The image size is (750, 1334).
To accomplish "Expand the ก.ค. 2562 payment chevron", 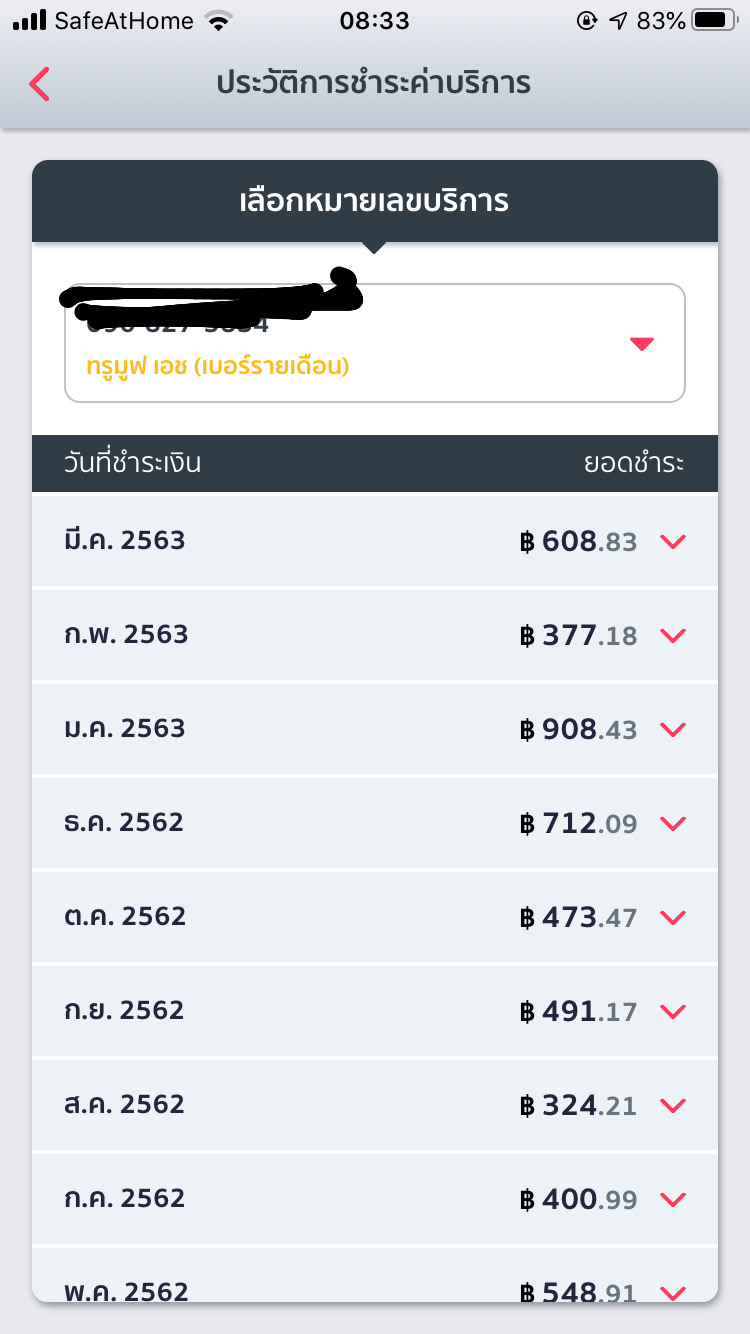I will [x=673, y=1200].
